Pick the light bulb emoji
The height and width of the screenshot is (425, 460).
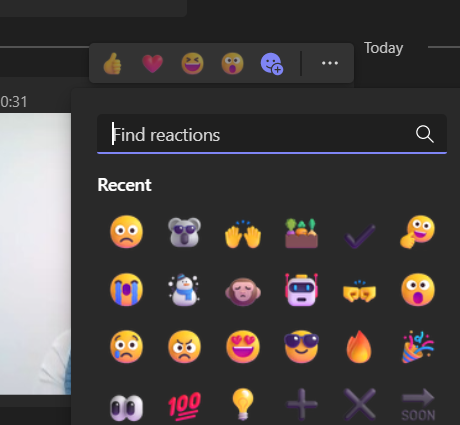(x=243, y=404)
